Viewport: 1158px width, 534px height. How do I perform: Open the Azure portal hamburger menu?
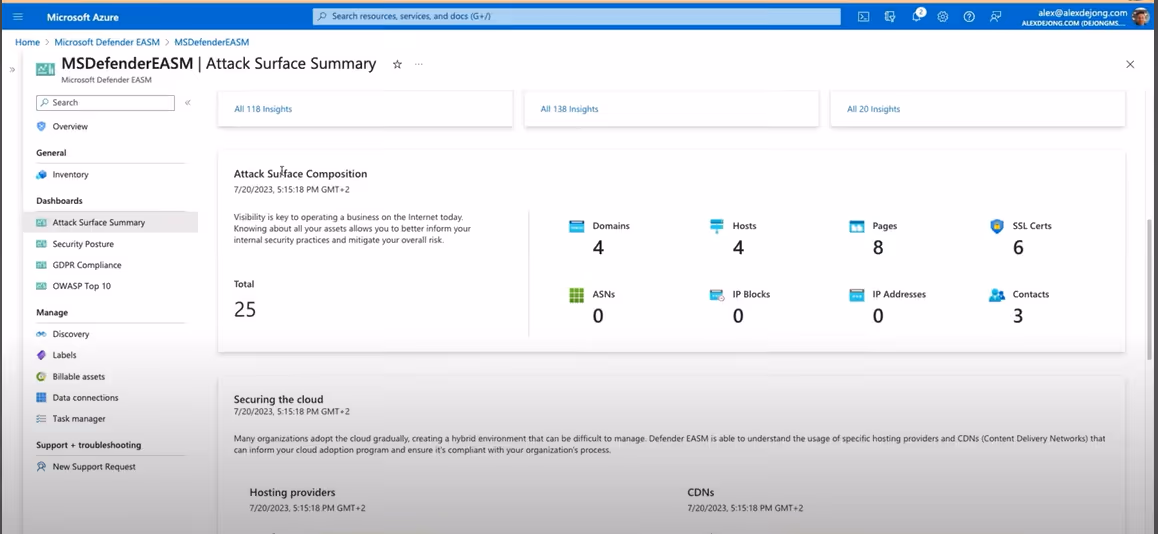click(x=18, y=16)
